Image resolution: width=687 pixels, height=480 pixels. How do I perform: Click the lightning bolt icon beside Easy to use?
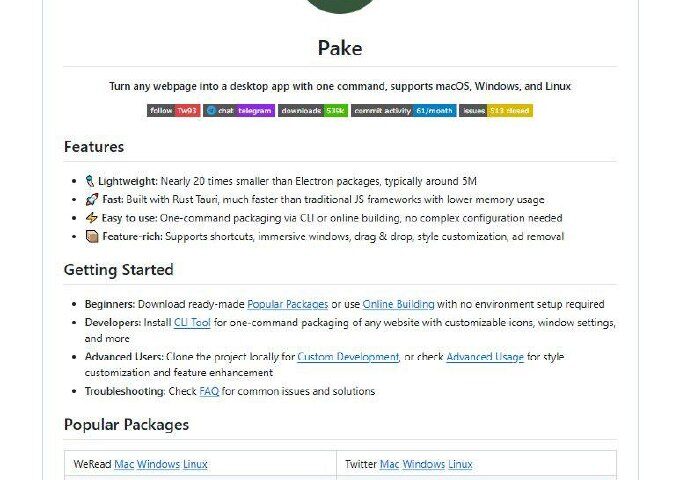click(x=92, y=218)
